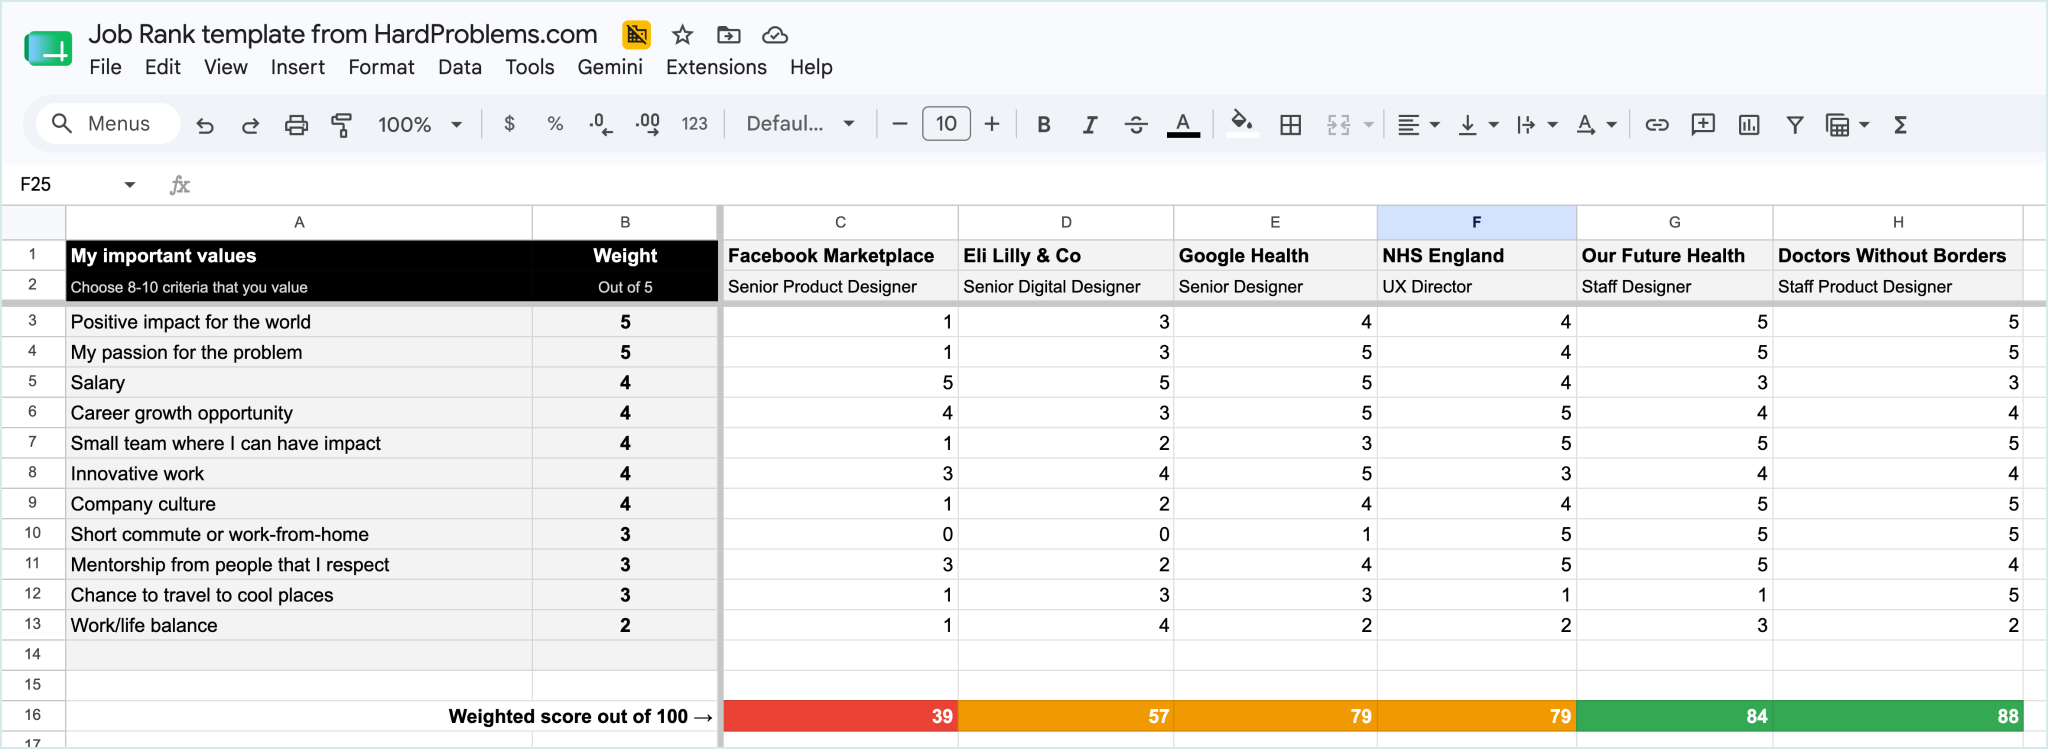Toggle bold formatting
The image size is (2048, 749).
(x=1044, y=125)
